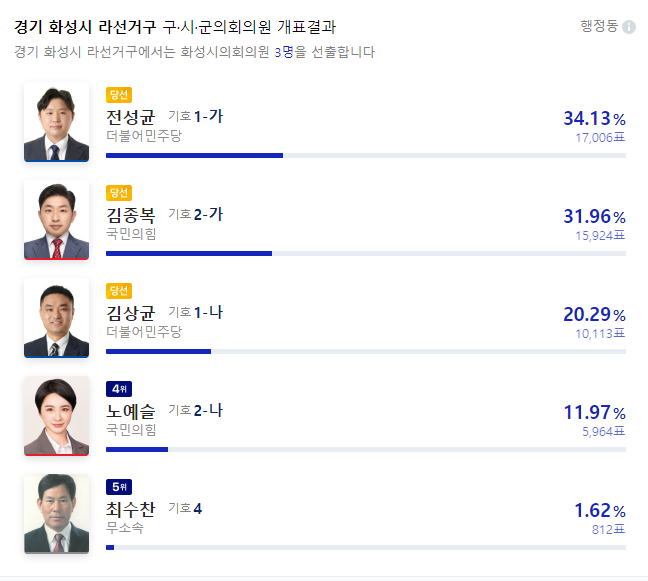648x581 pixels.
Task: Click the 34.13% vote percentage
Action: [594, 119]
